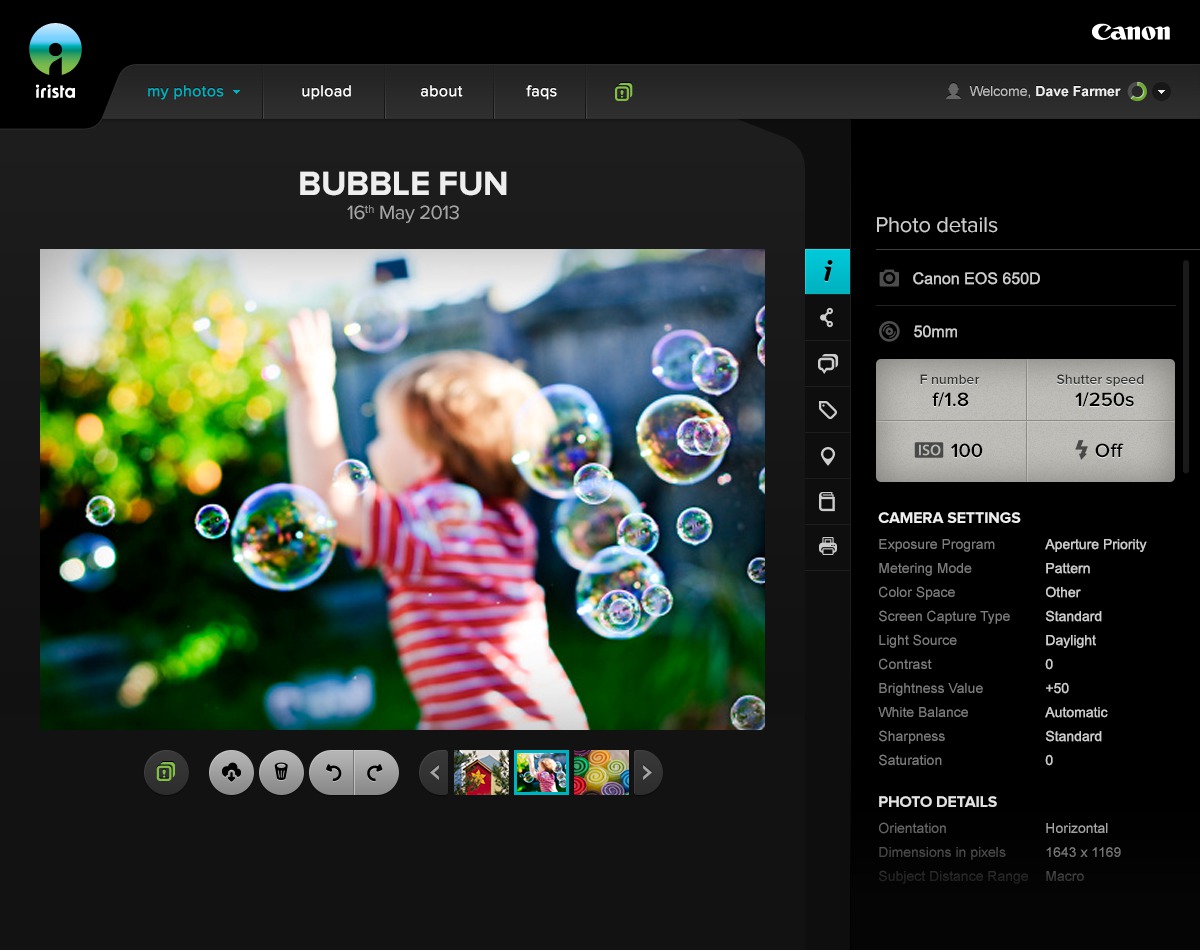Click the Orientation Horizontal value
The height and width of the screenshot is (950, 1200).
[1076, 828]
